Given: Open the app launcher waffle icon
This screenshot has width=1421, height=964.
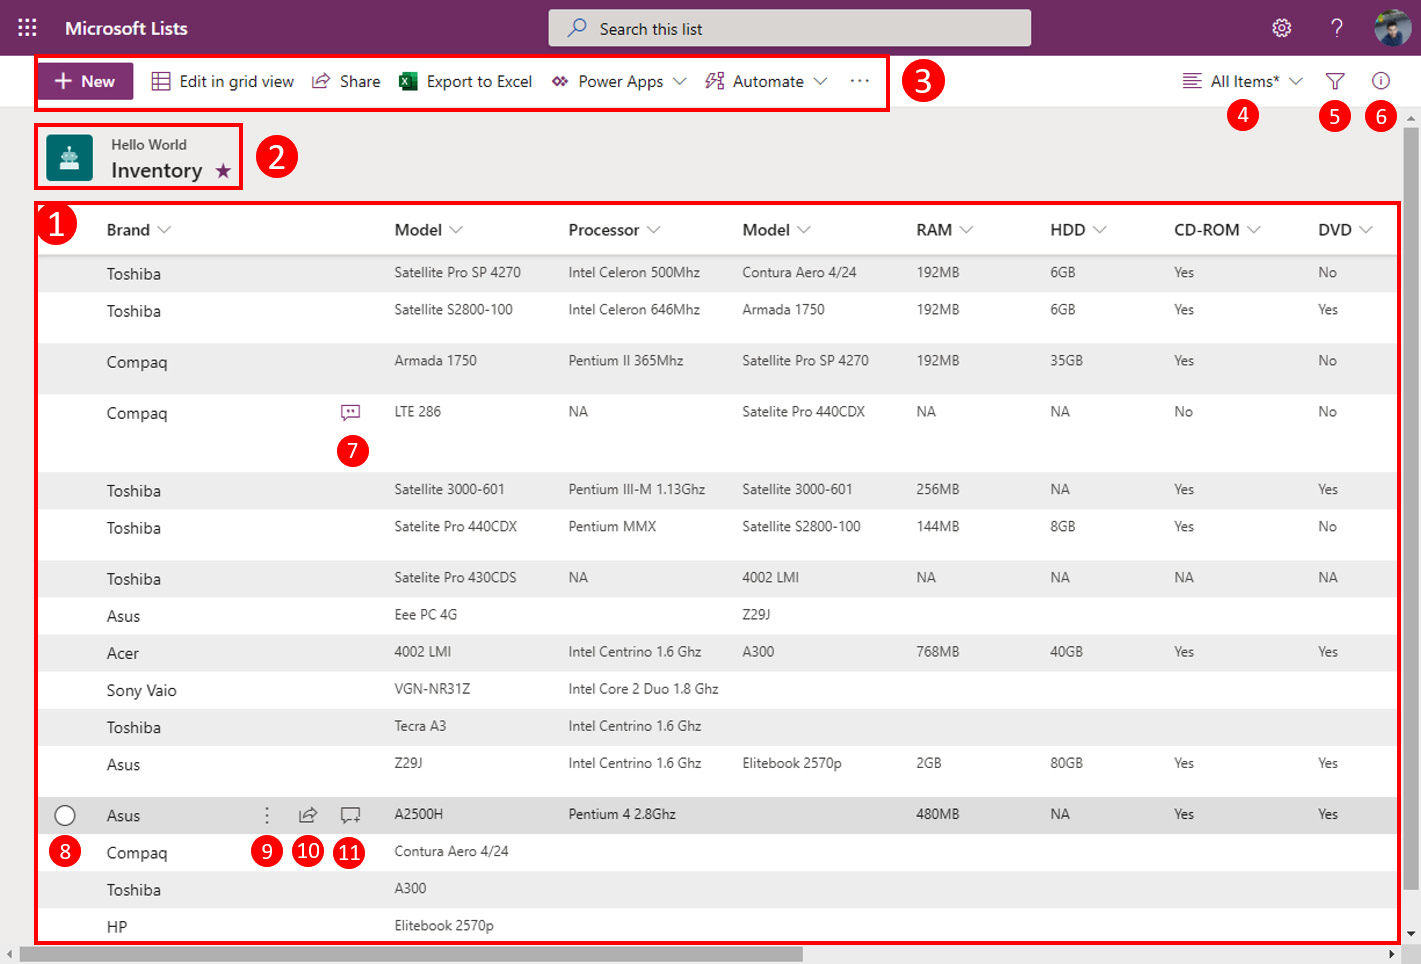Looking at the screenshot, I should tap(27, 28).
